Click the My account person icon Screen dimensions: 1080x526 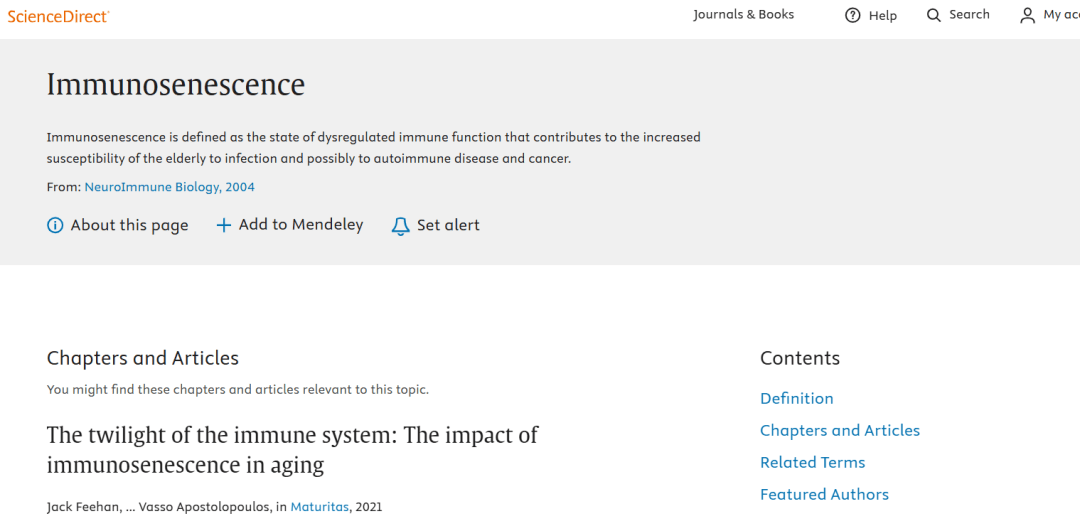pyautogui.click(x=1028, y=15)
